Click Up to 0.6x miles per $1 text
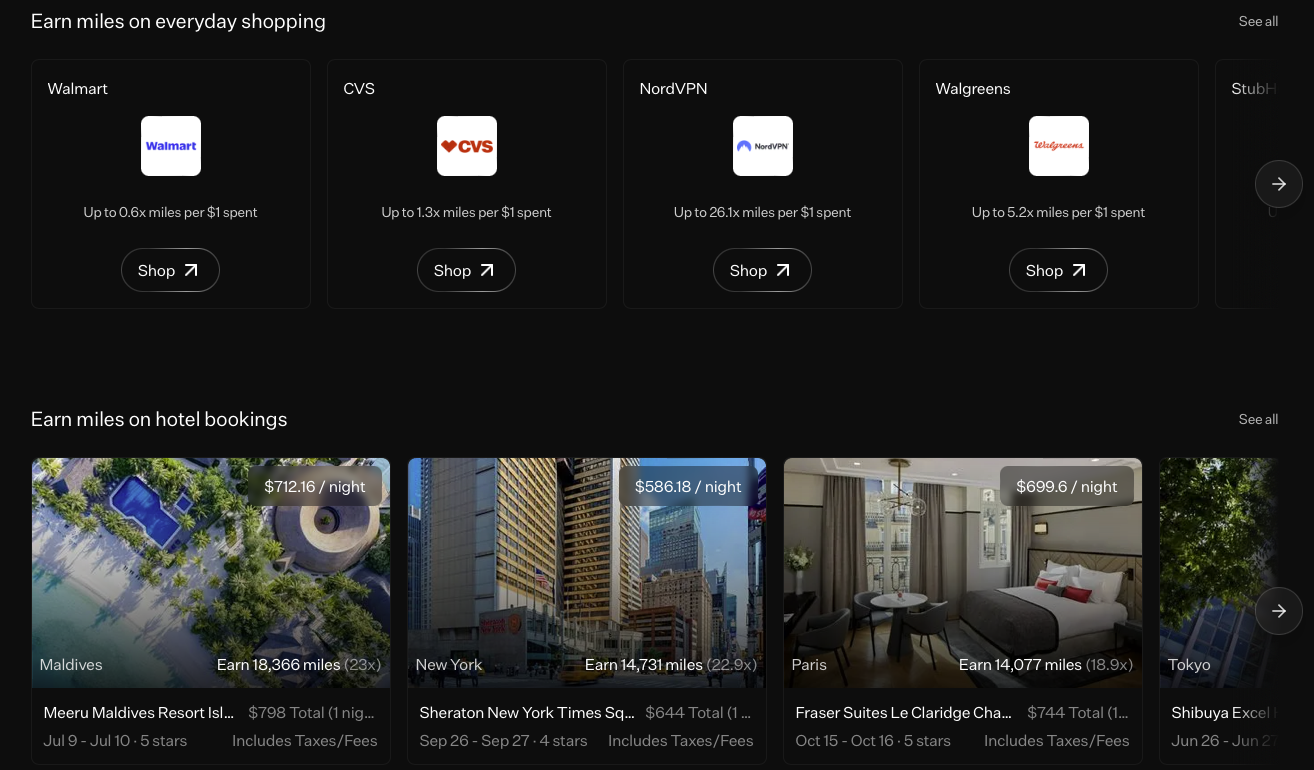 click(171, 212)
